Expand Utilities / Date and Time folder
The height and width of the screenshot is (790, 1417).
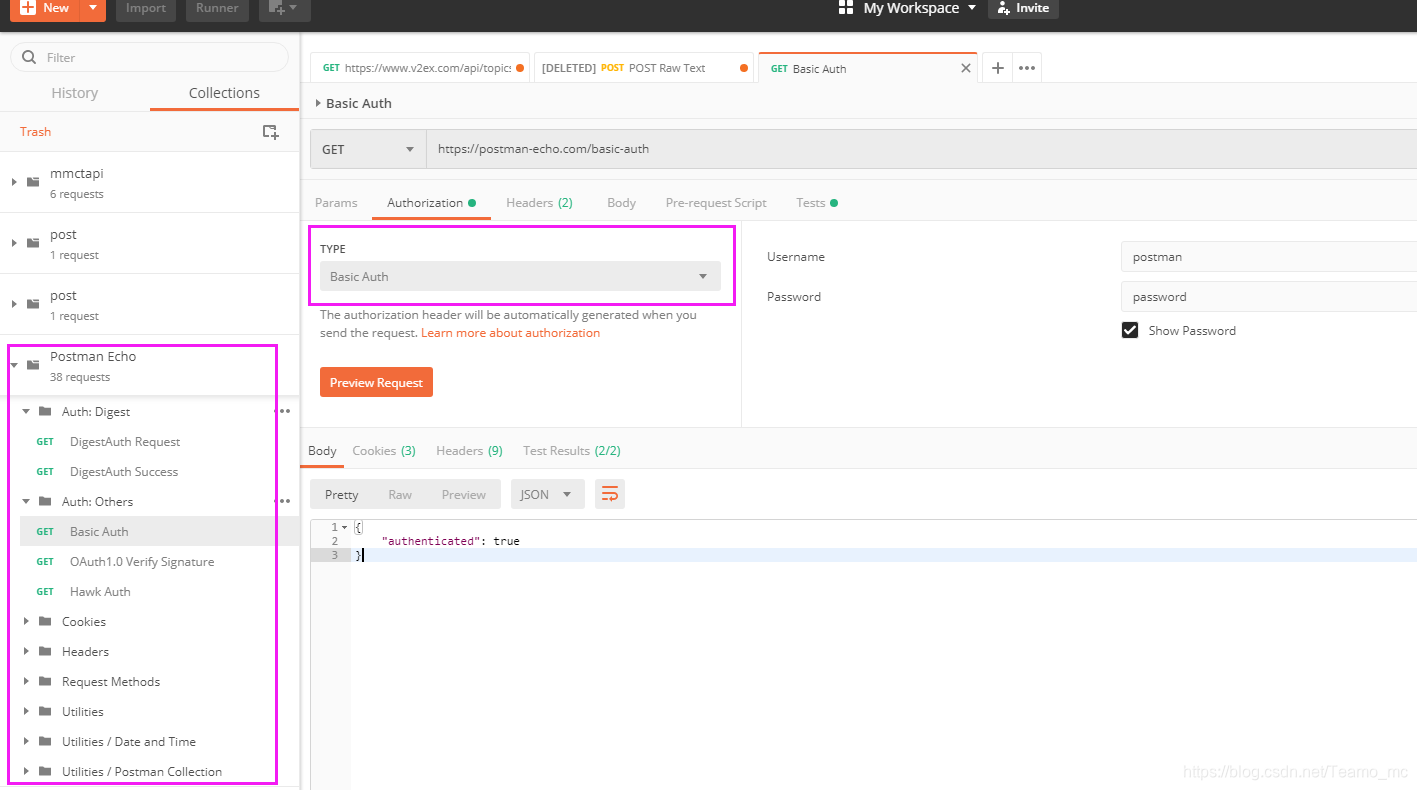coord(26,741)
